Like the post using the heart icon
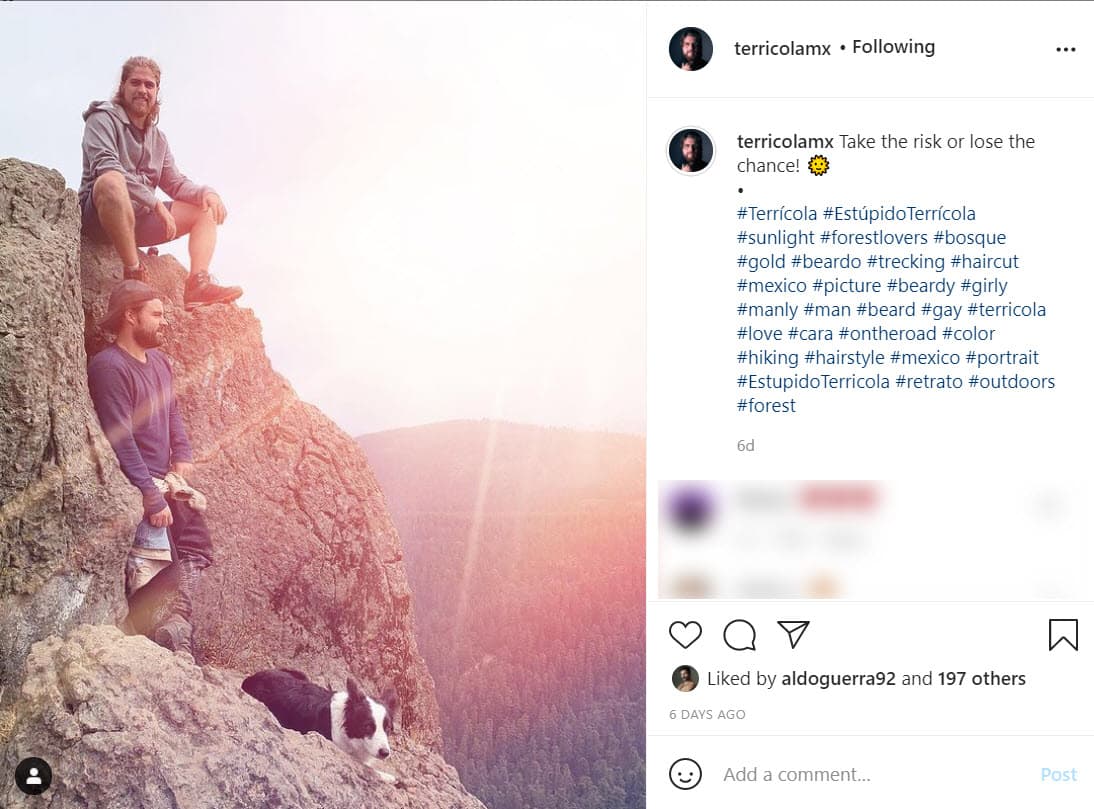This screenshot has width=1094, height=809. [685, 634]
